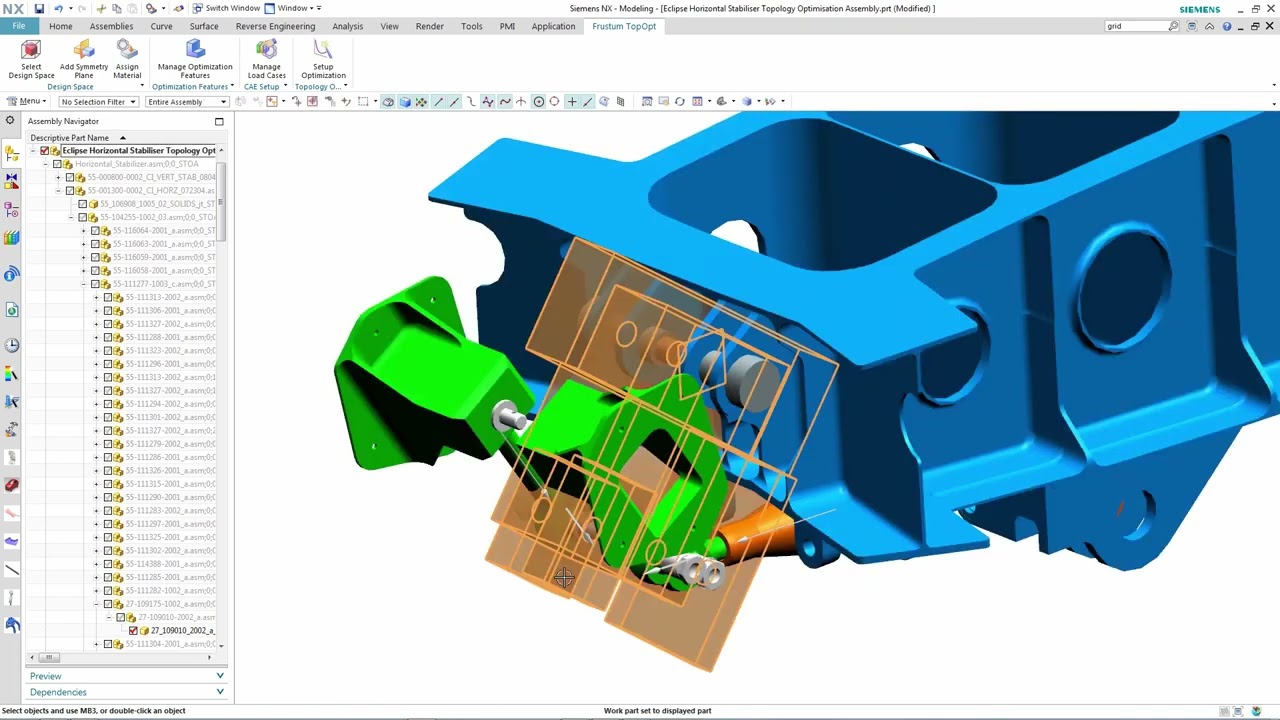1280x720 pixels.
Task: Uncheck 55-000800-0002_CI_VERT_STAB component
Action: (x=69, y=177)
